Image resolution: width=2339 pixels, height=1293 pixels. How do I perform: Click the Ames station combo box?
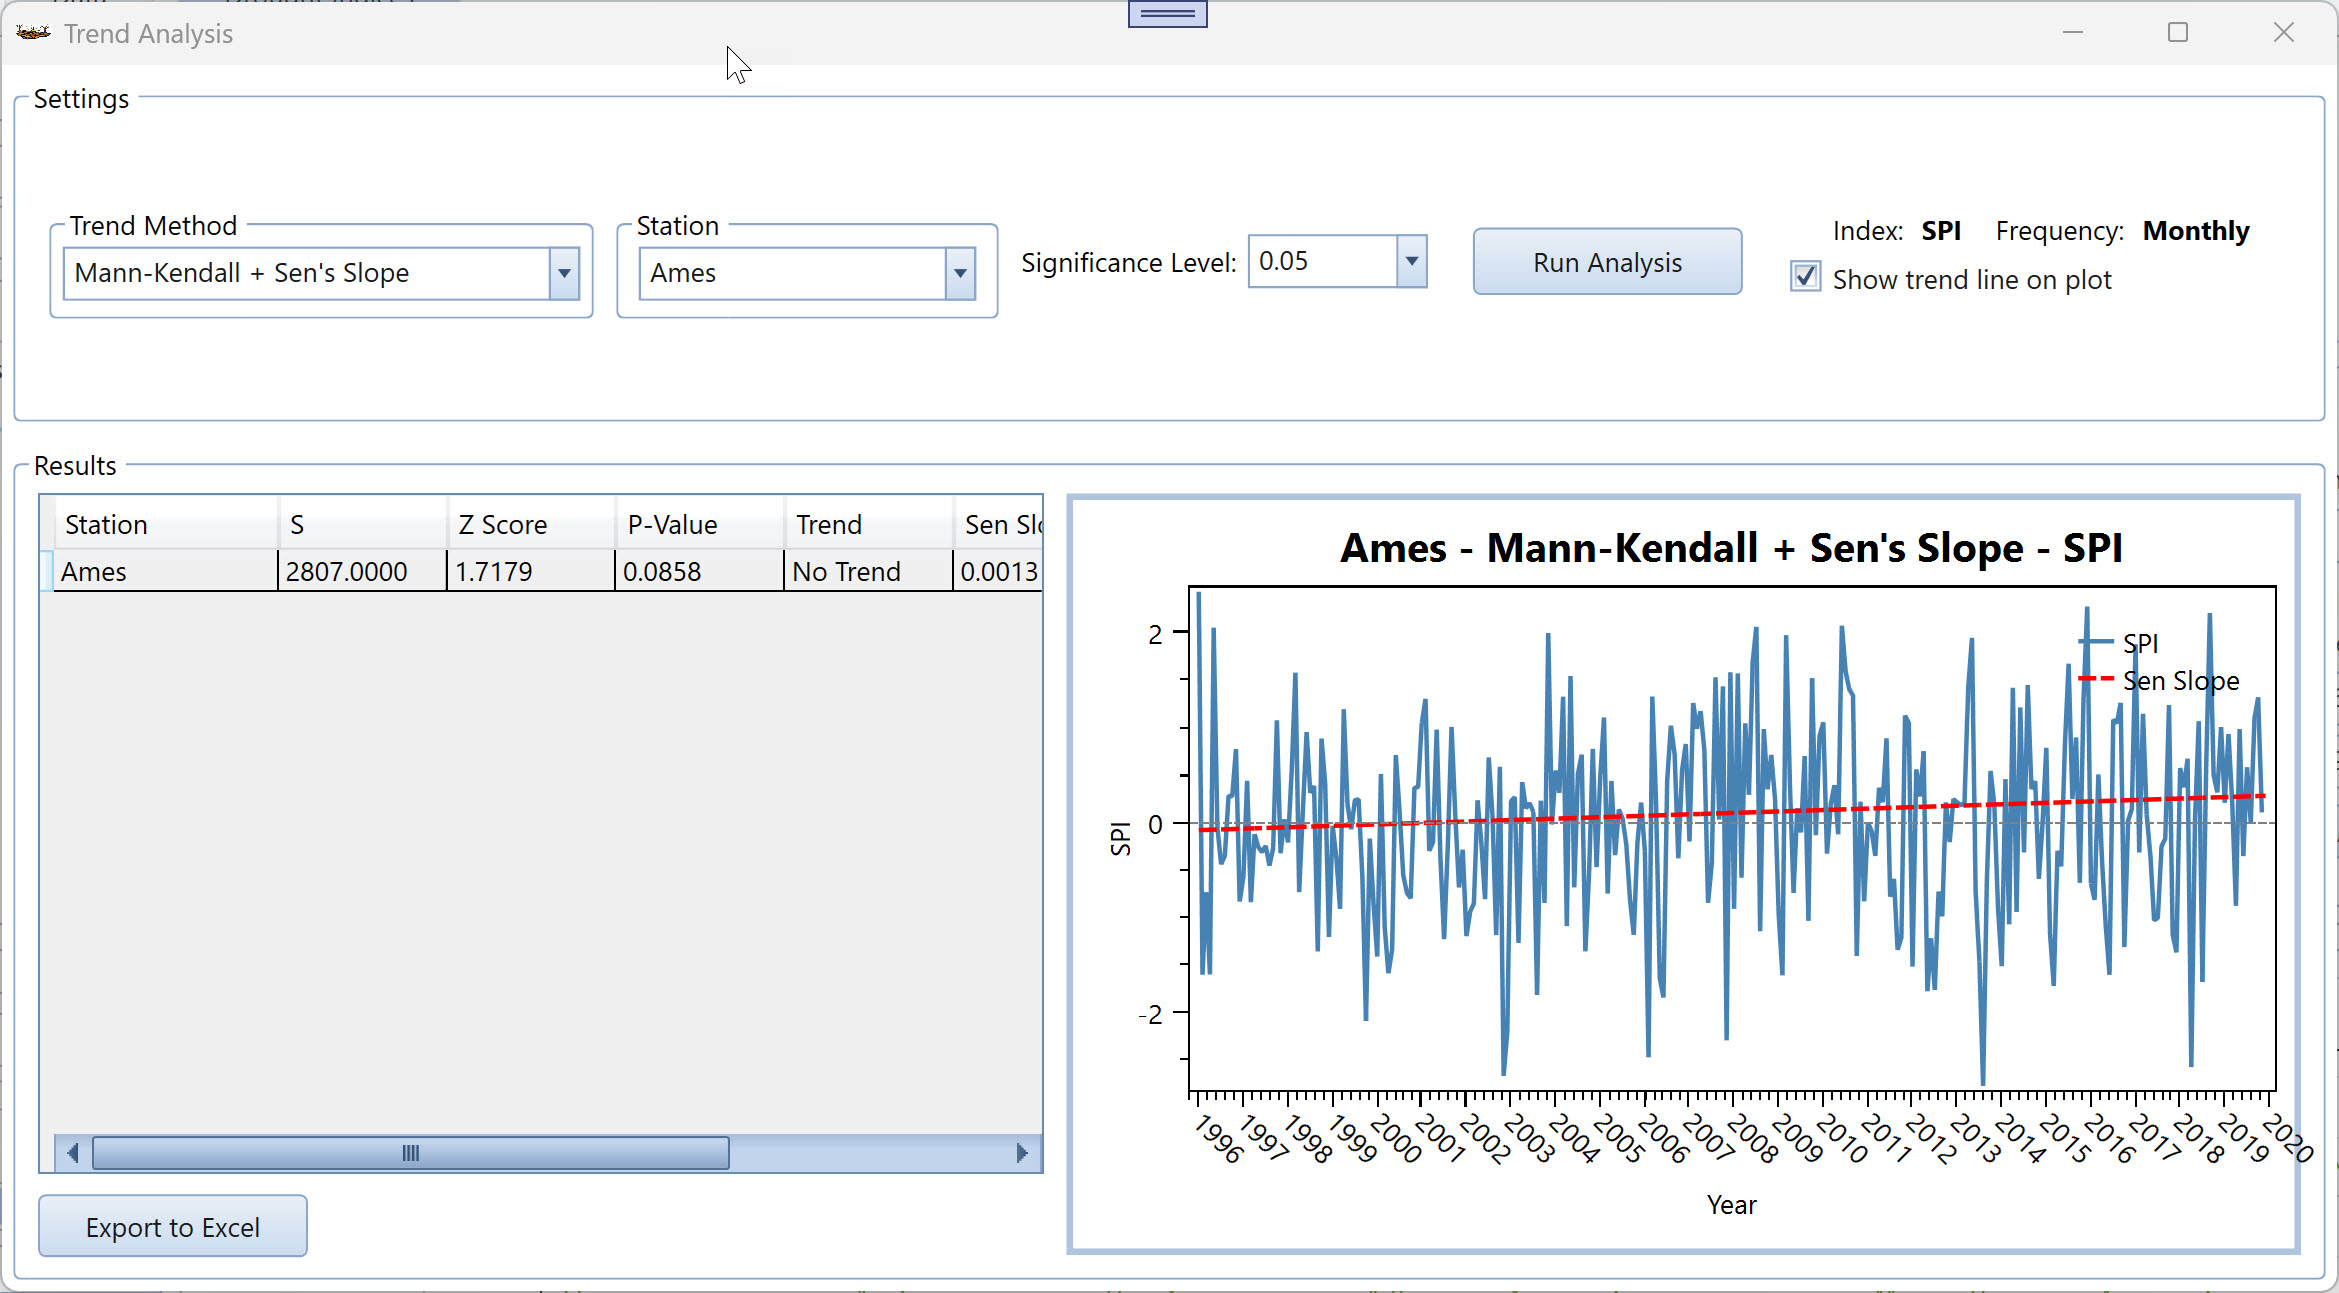[x=807, y=273]
